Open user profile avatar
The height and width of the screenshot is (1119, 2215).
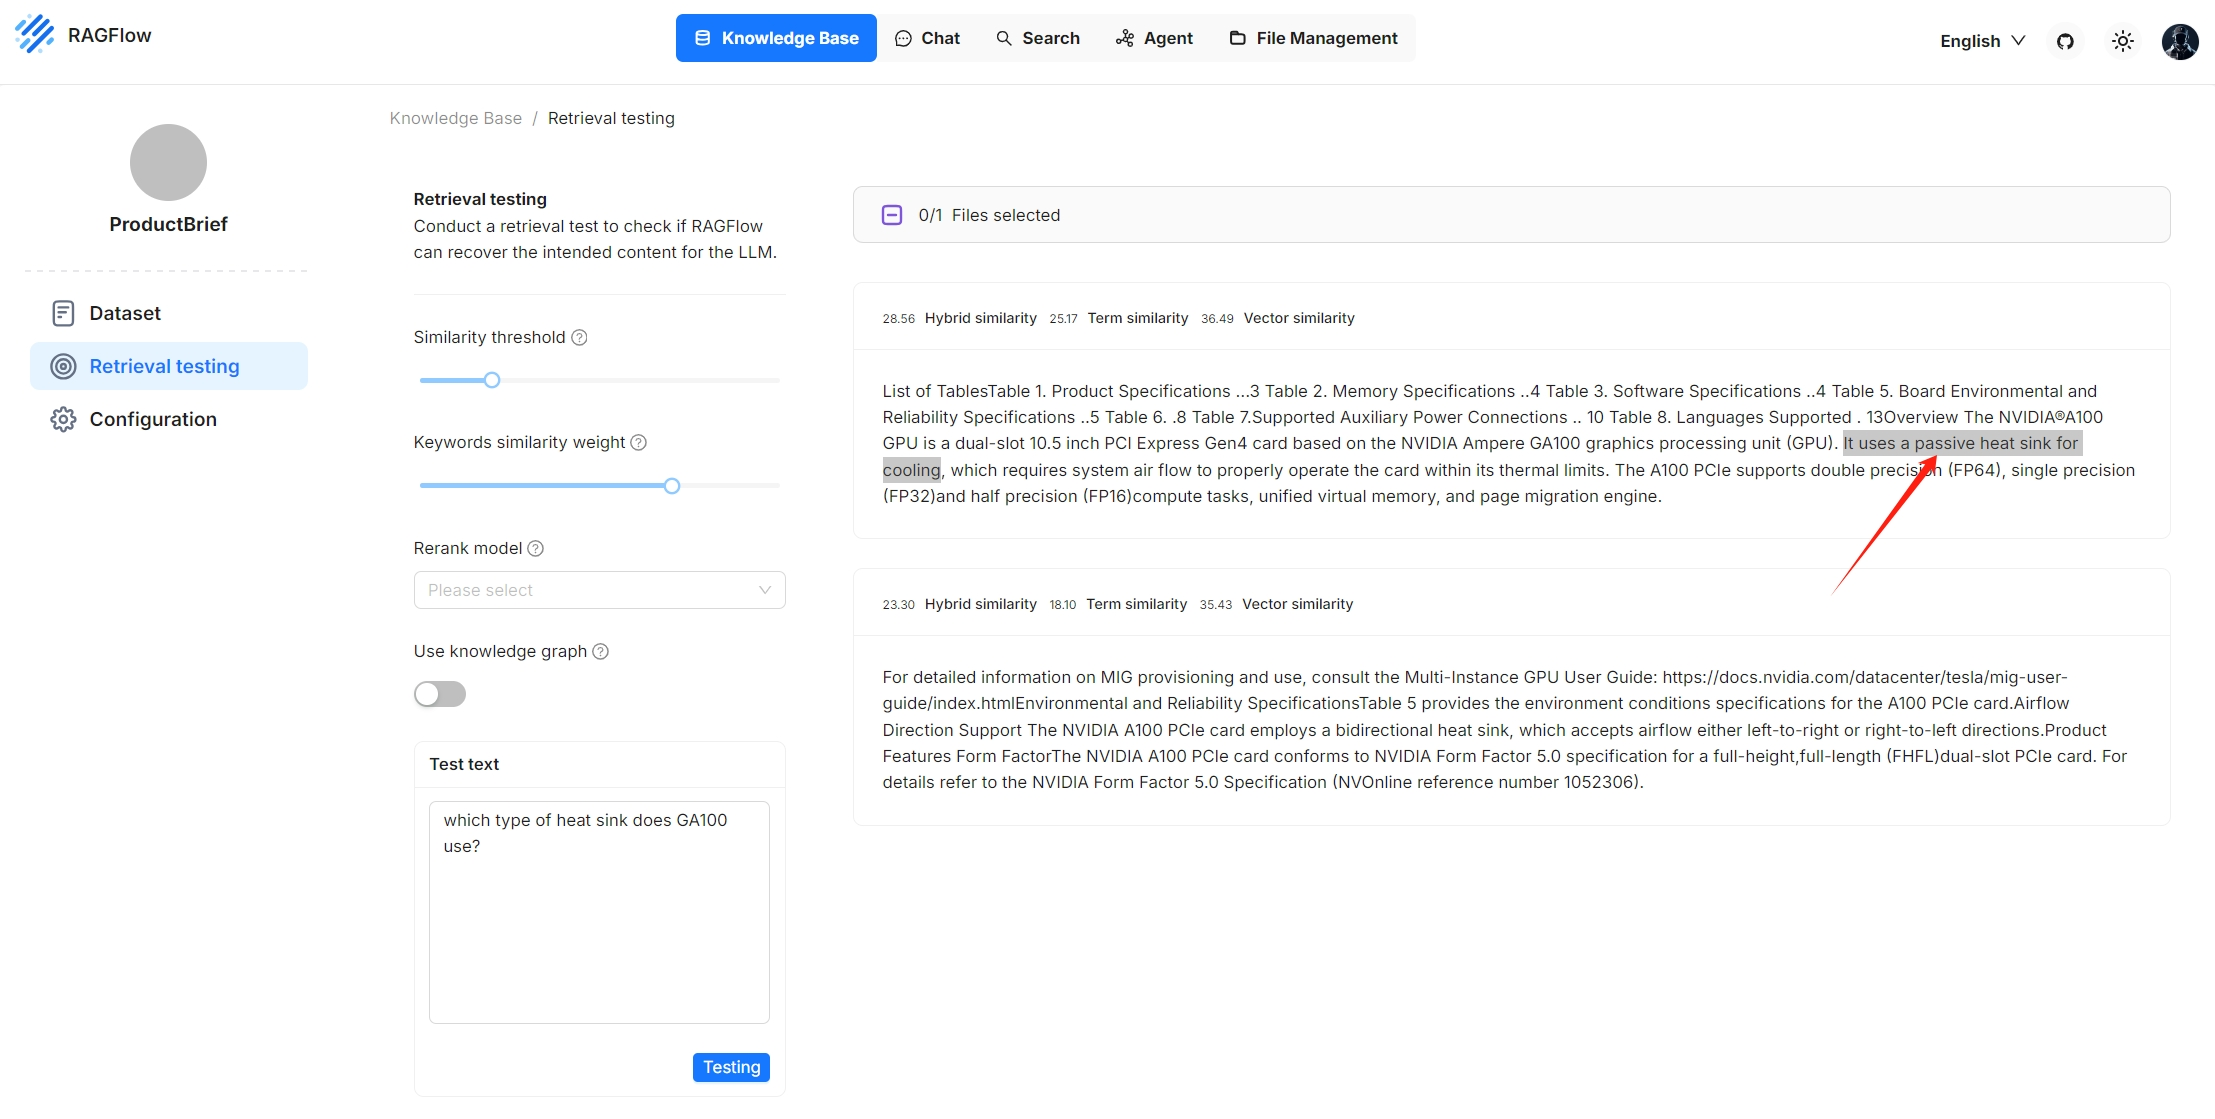point(2179,41)
